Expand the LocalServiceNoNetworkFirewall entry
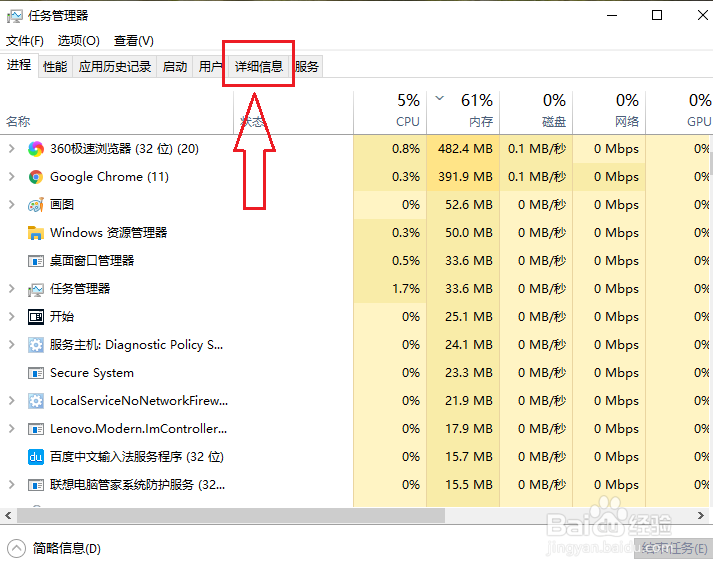Screen dimensions: 713x572 point(12,401)
